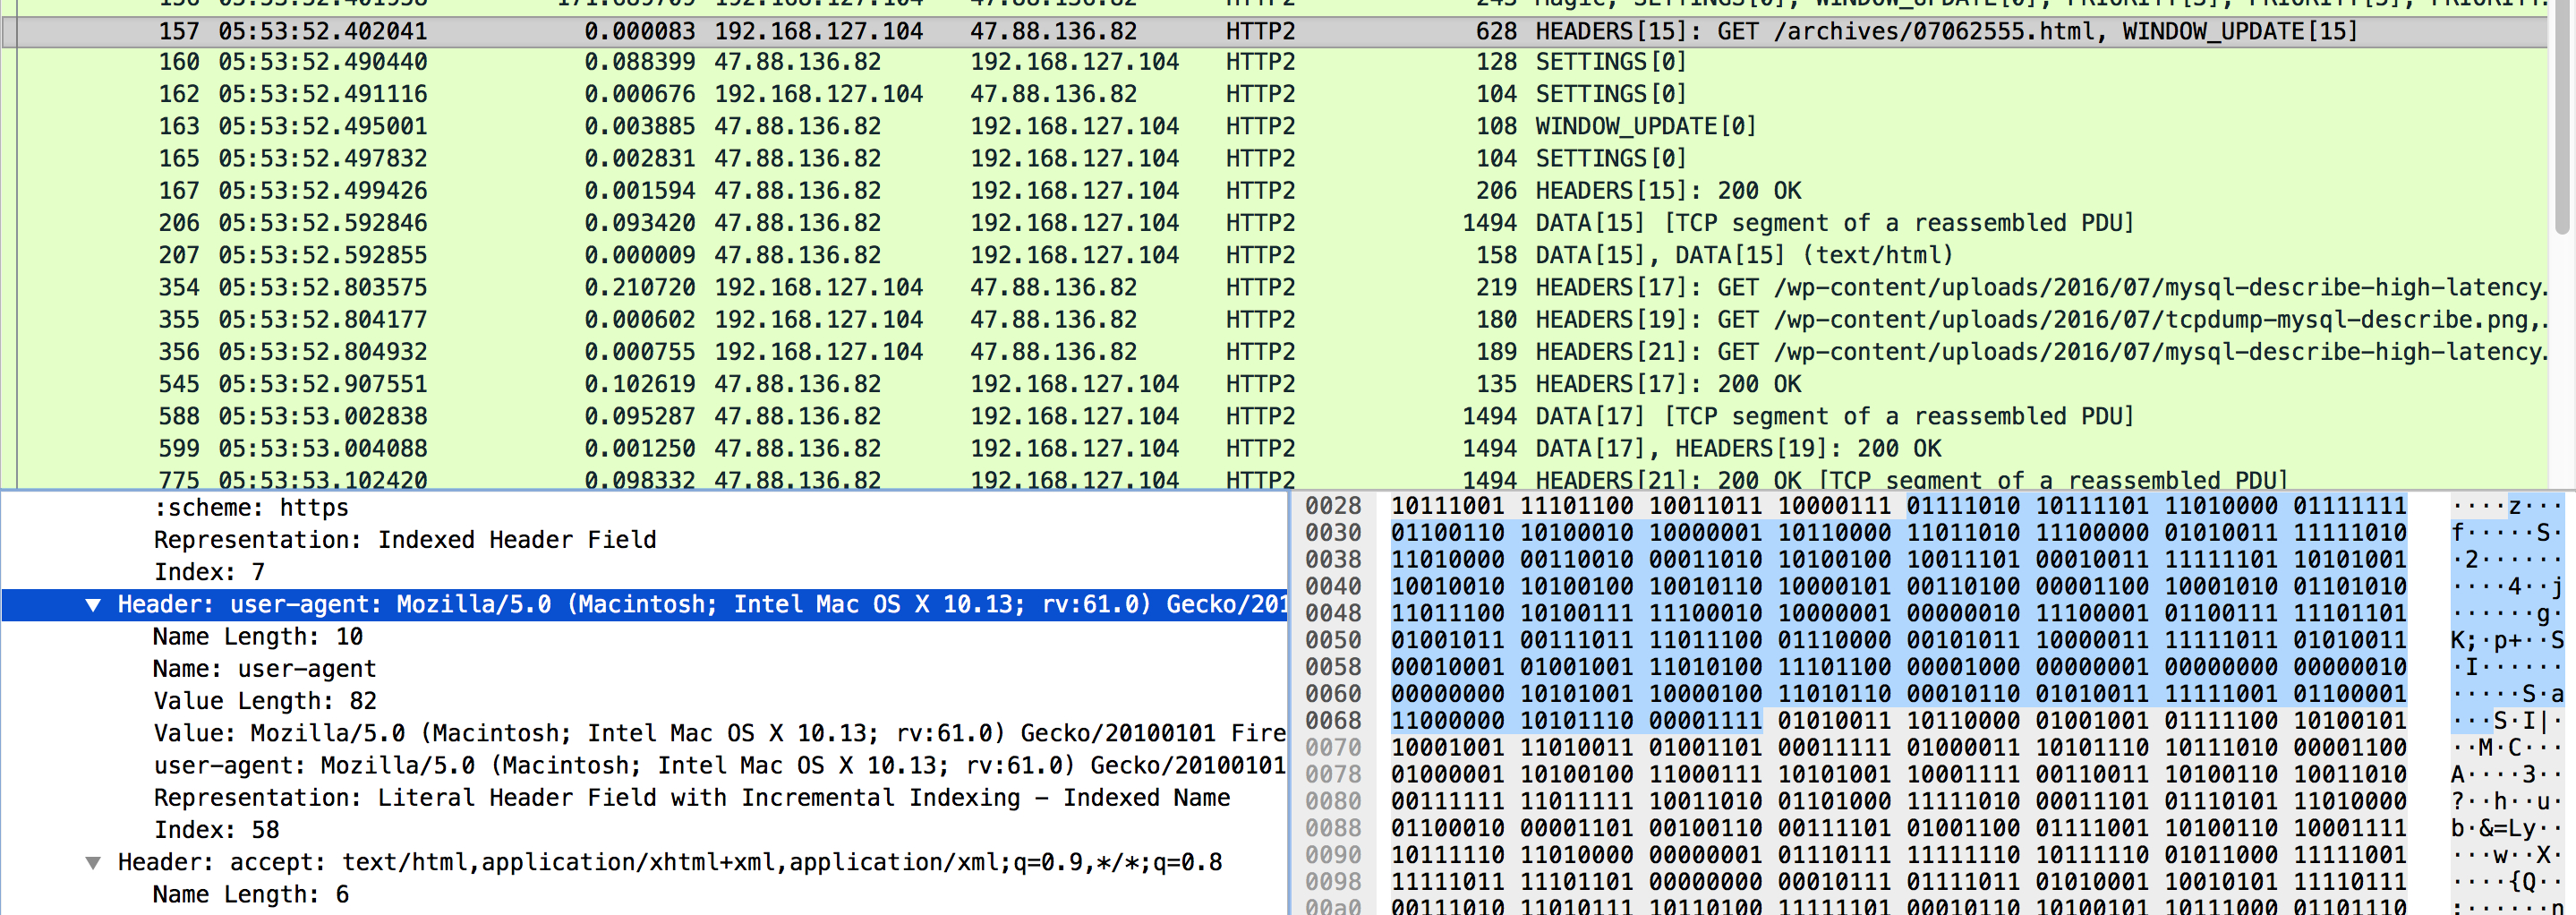Click the 'Value: Mozilla/5.0' field line
This screenshot has width=2576, height=915.
tap(720, 733)
